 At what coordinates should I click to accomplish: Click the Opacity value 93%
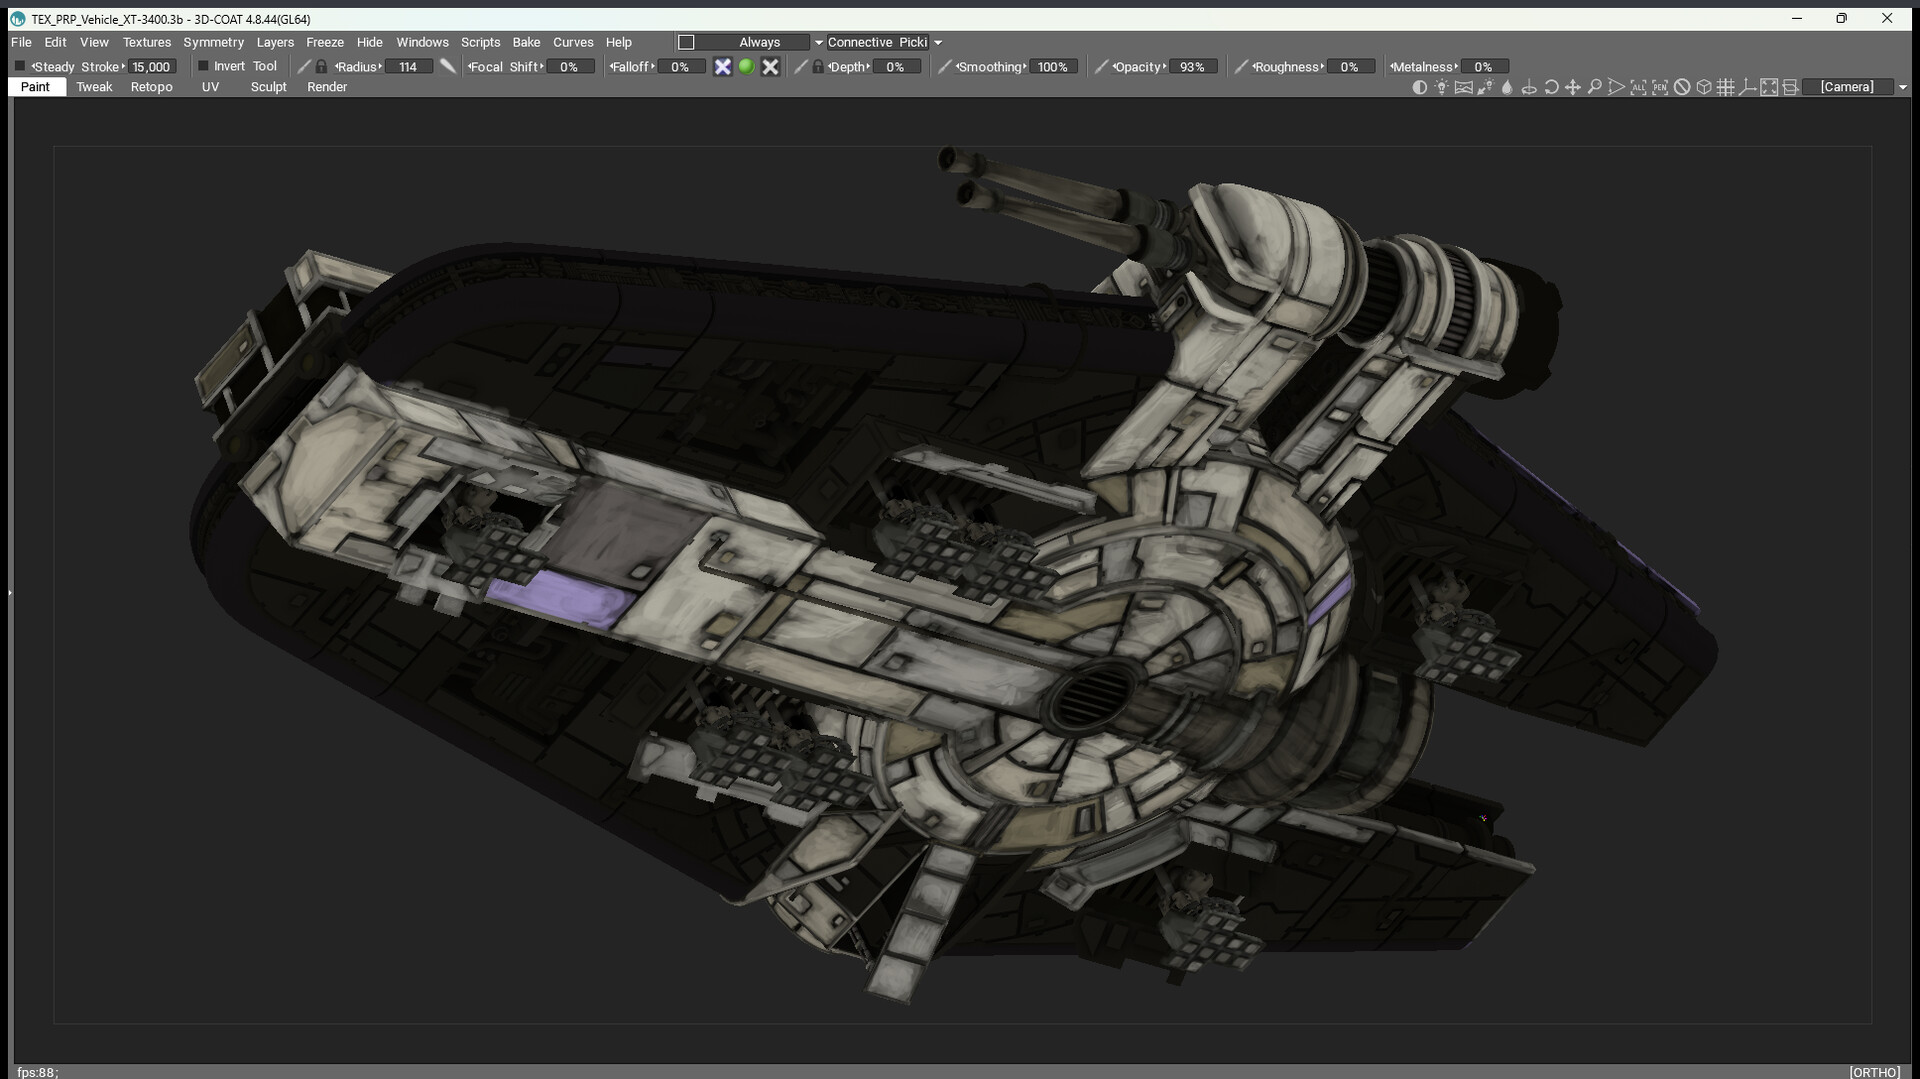(1192, 67)
